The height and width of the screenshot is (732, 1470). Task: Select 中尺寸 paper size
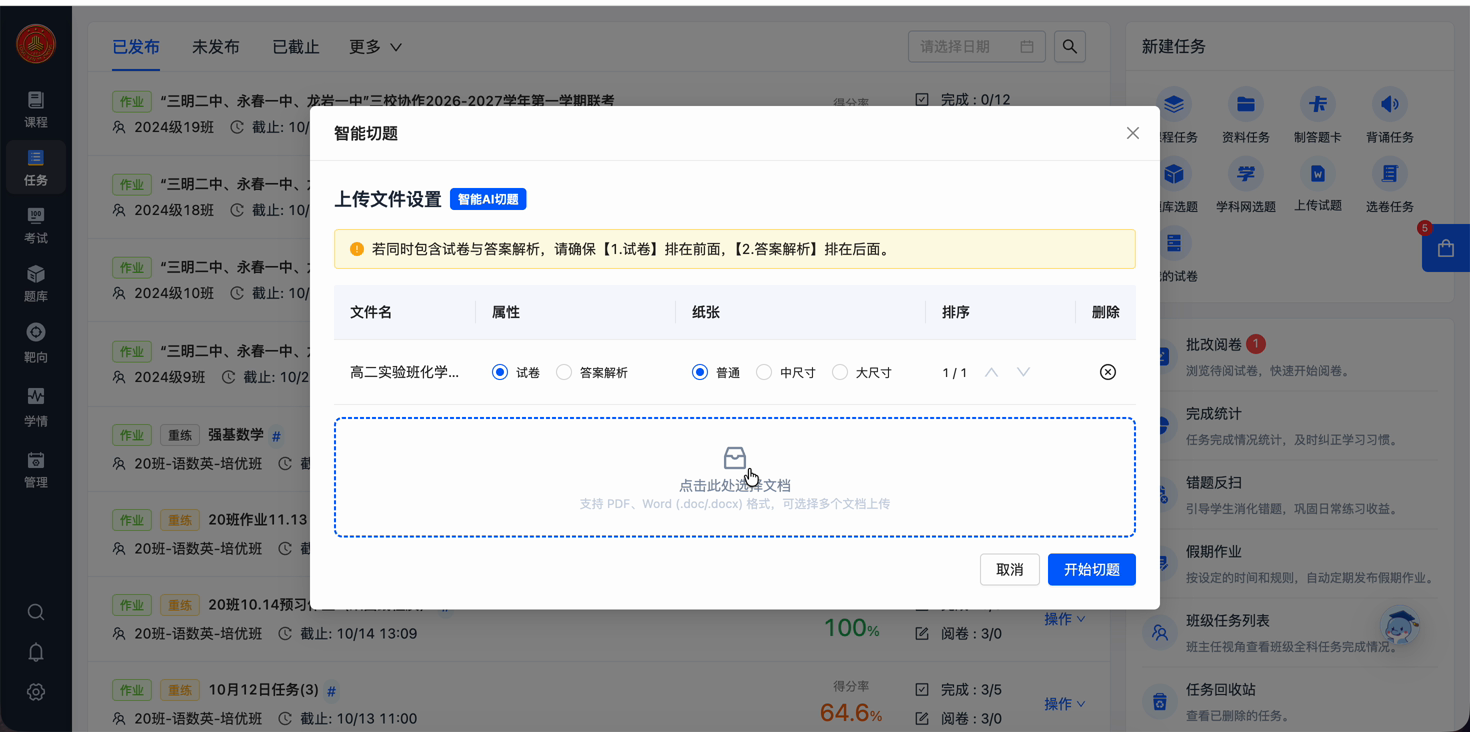(x=764, y=372)
